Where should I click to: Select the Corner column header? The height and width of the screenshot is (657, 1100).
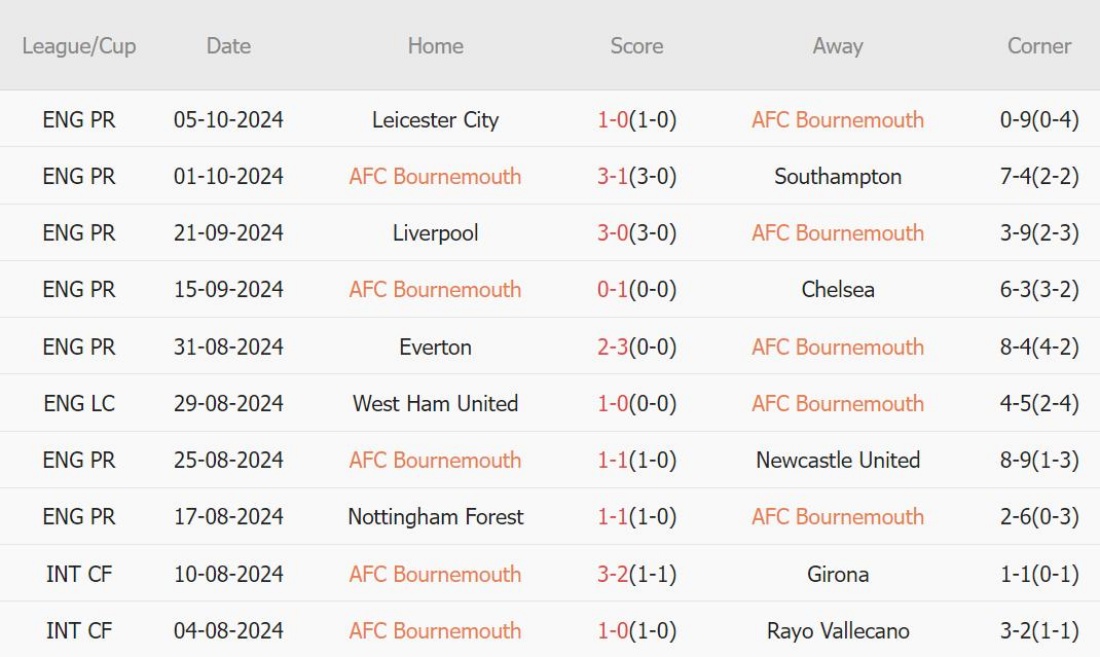point(1039,46)
